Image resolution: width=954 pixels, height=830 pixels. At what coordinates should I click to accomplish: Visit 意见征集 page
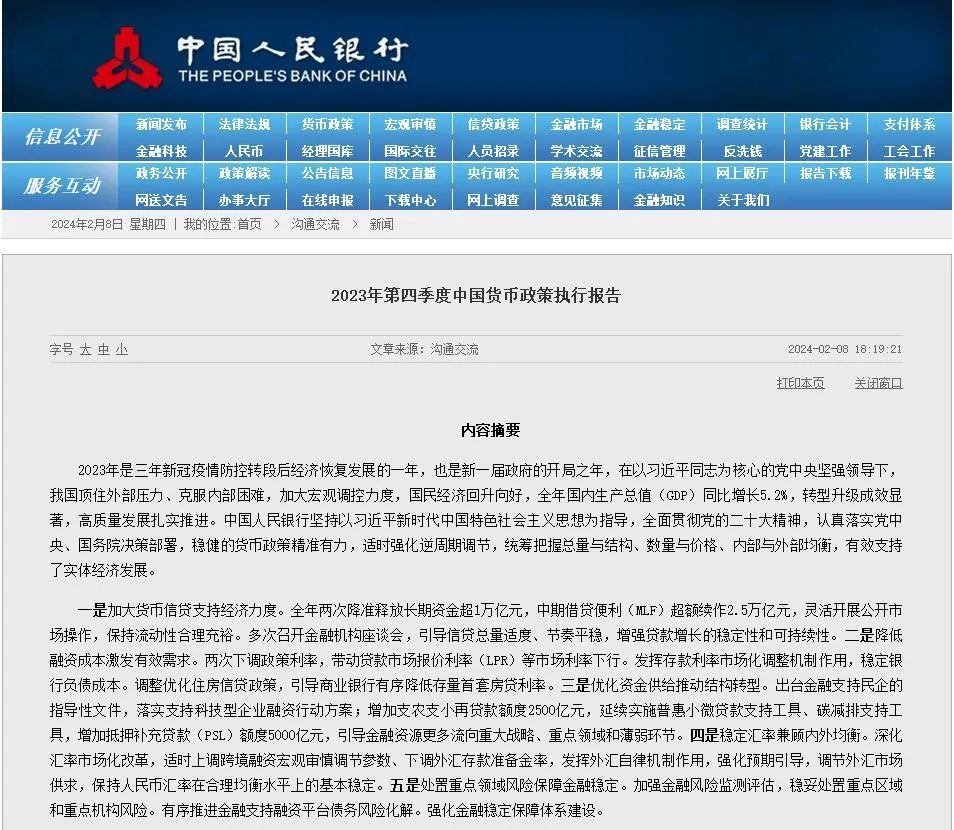tap(576, 200)
